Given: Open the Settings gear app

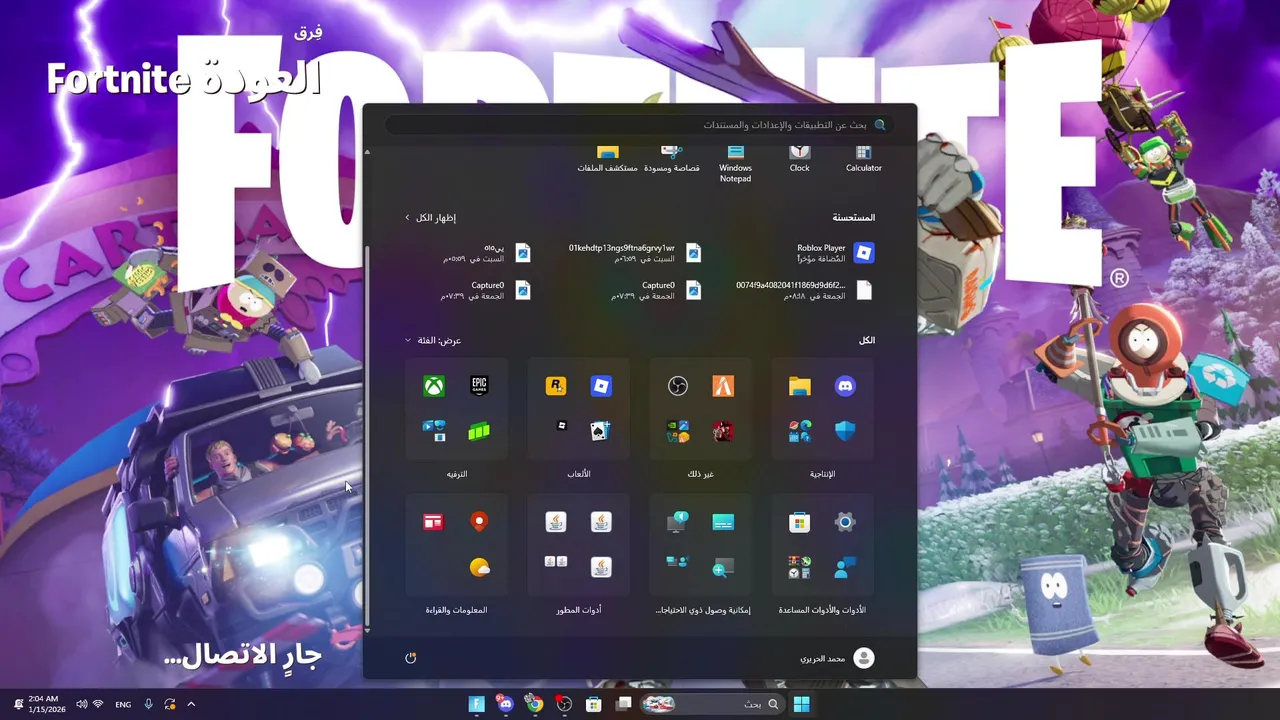Looking at the screenshot, I should (845, 522).
